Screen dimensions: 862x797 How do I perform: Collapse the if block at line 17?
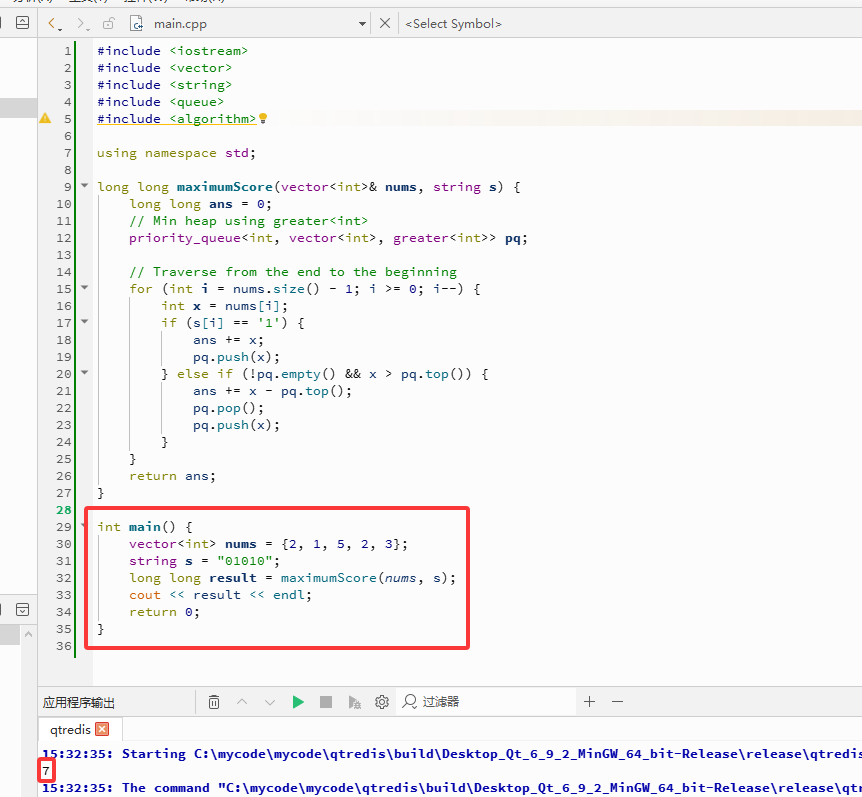click(x=85, y=322)
